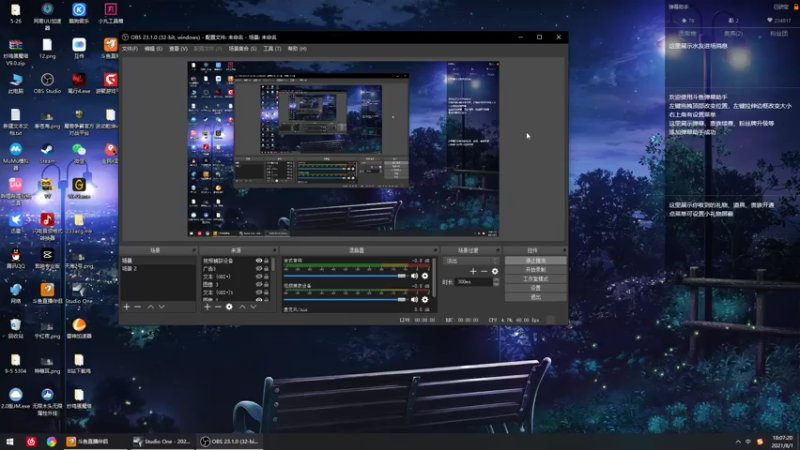Open WeChat desktop icon
Image resolution: width=800 pixels, height=450 pixels.
pos(79,154)
